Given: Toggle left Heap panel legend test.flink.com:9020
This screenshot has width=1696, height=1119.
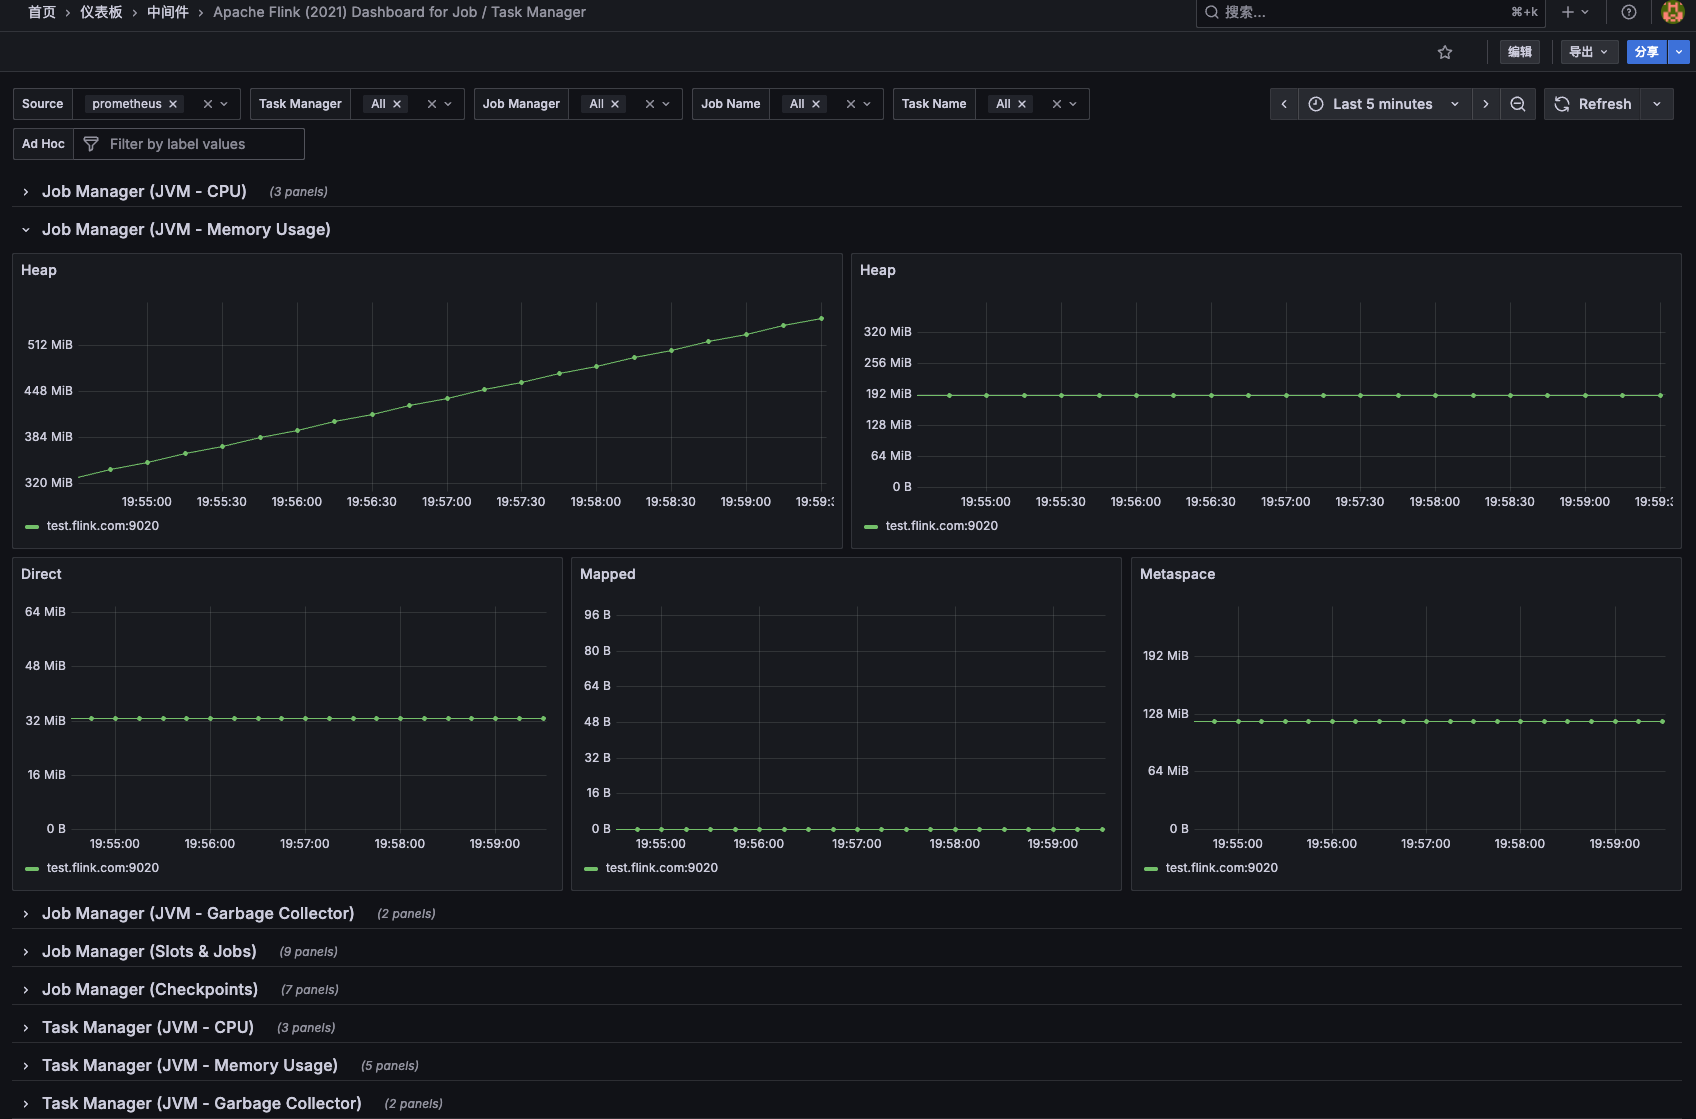Looking at the screenshot, I should point(103,526).
